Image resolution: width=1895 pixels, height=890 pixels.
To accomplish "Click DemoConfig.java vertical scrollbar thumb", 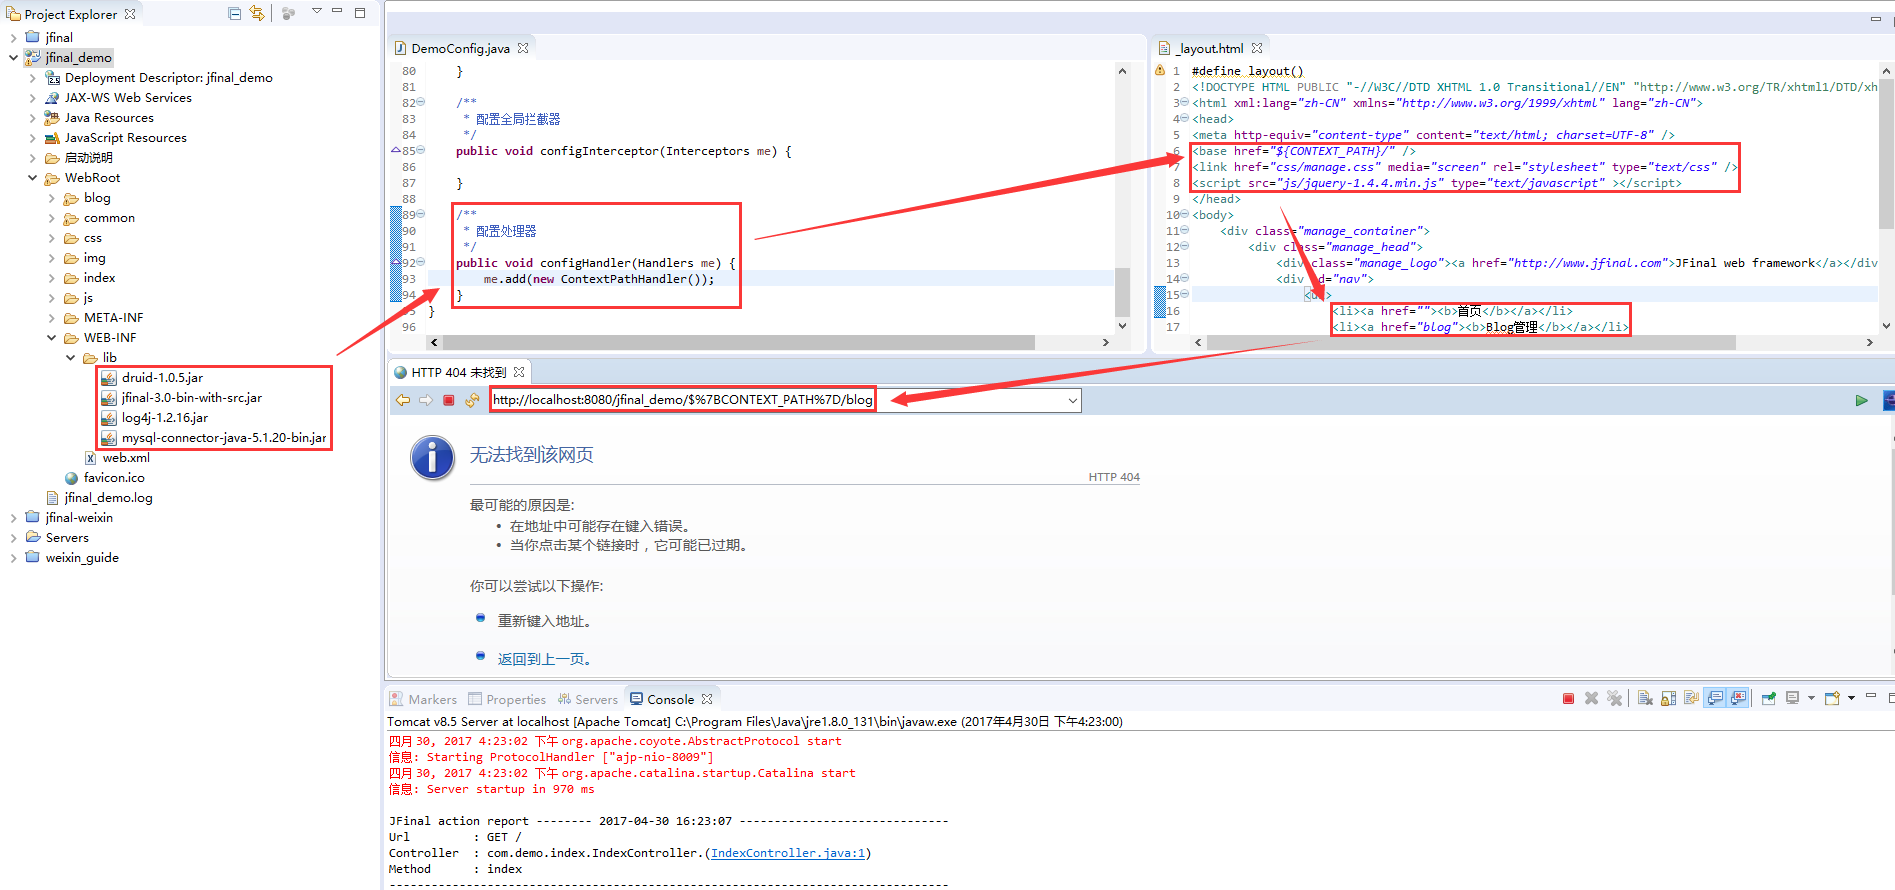I will [x=1122, y=292].
